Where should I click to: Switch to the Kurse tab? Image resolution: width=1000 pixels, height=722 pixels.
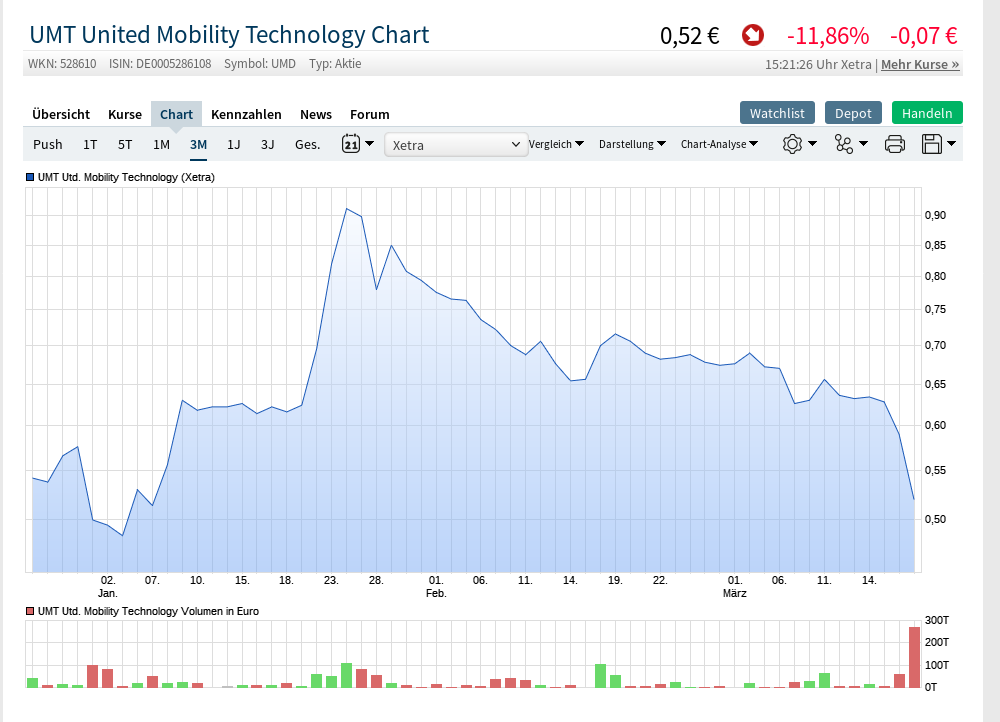[125, 114]
